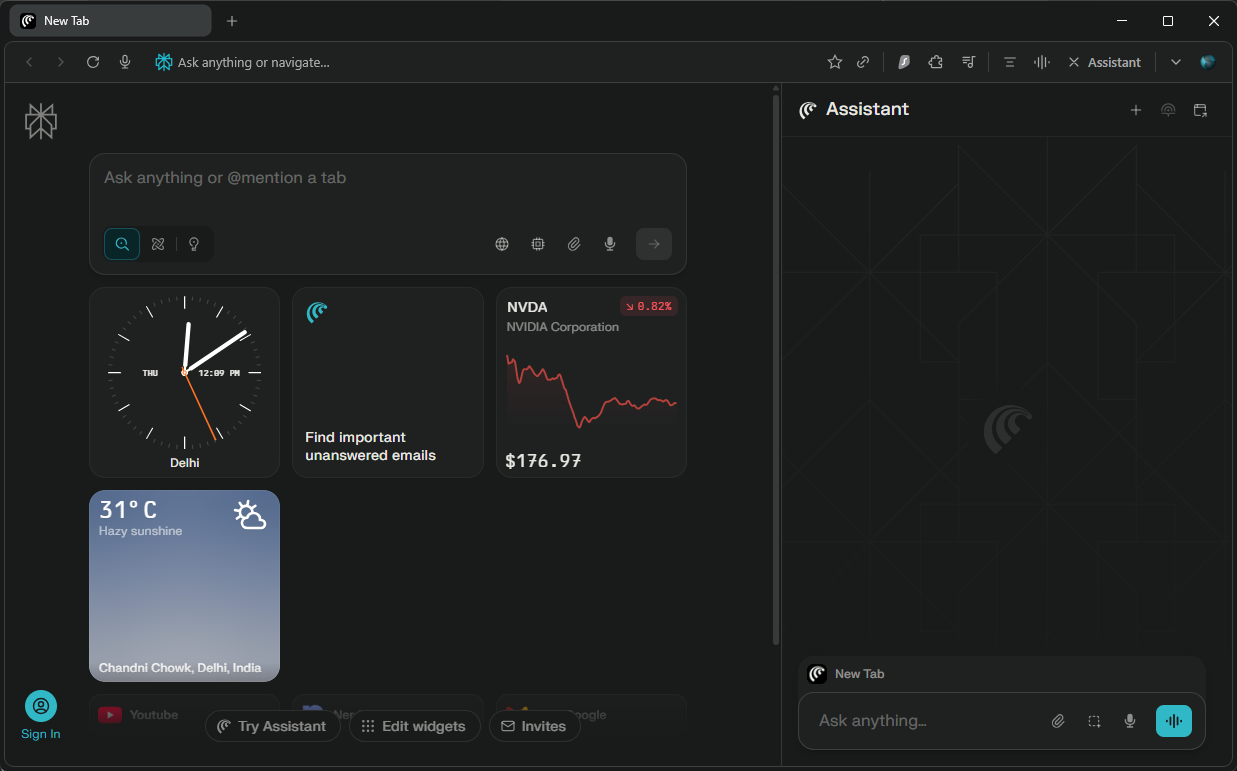
Task: Bookmark this tab with the star icon
Action: [835, 62]
